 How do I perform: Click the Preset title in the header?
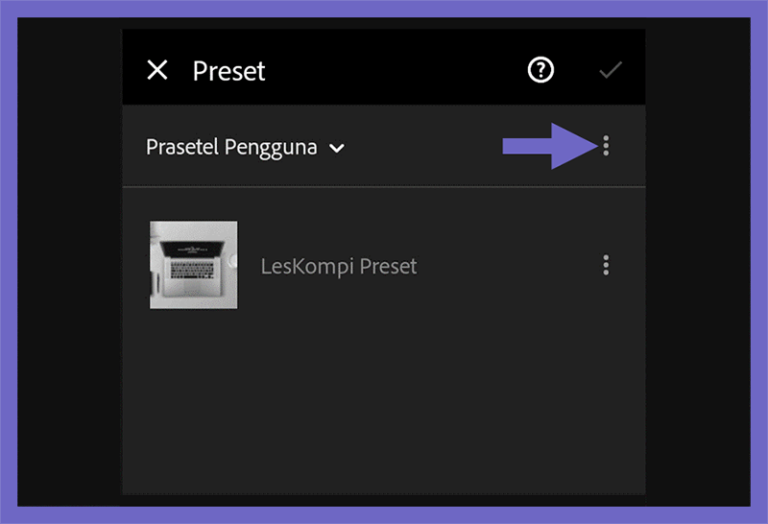(x=229, y=71)
